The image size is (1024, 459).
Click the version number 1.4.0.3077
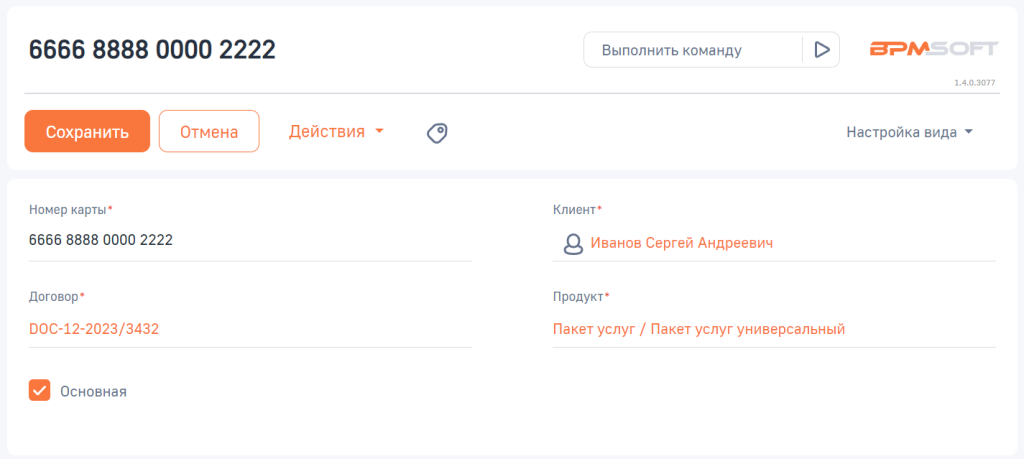974,83
